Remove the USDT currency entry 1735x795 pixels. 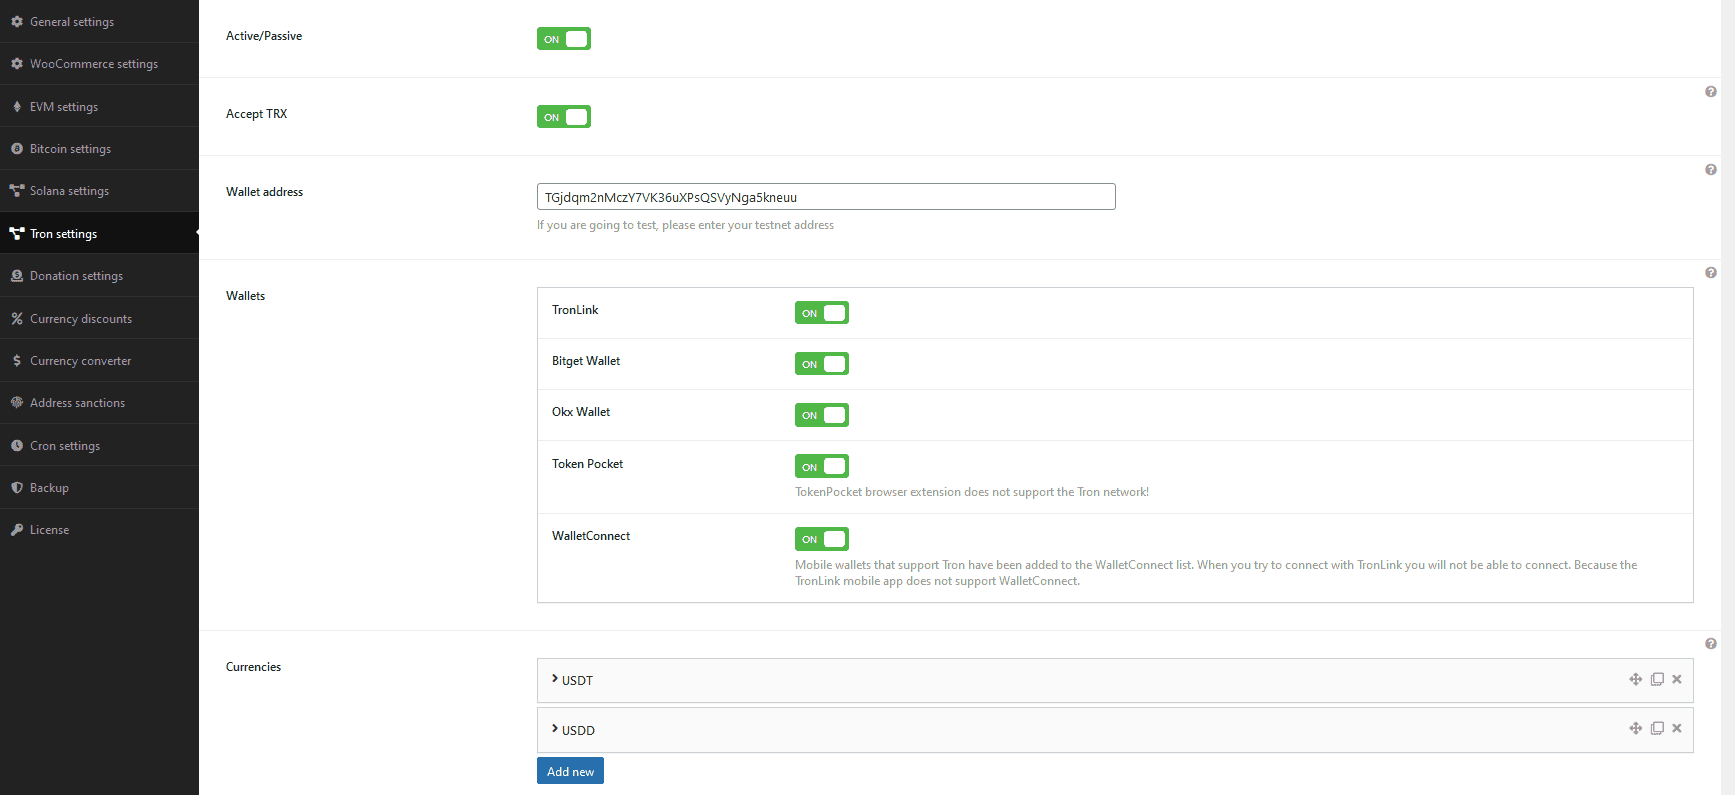[x=1677, y=679]
